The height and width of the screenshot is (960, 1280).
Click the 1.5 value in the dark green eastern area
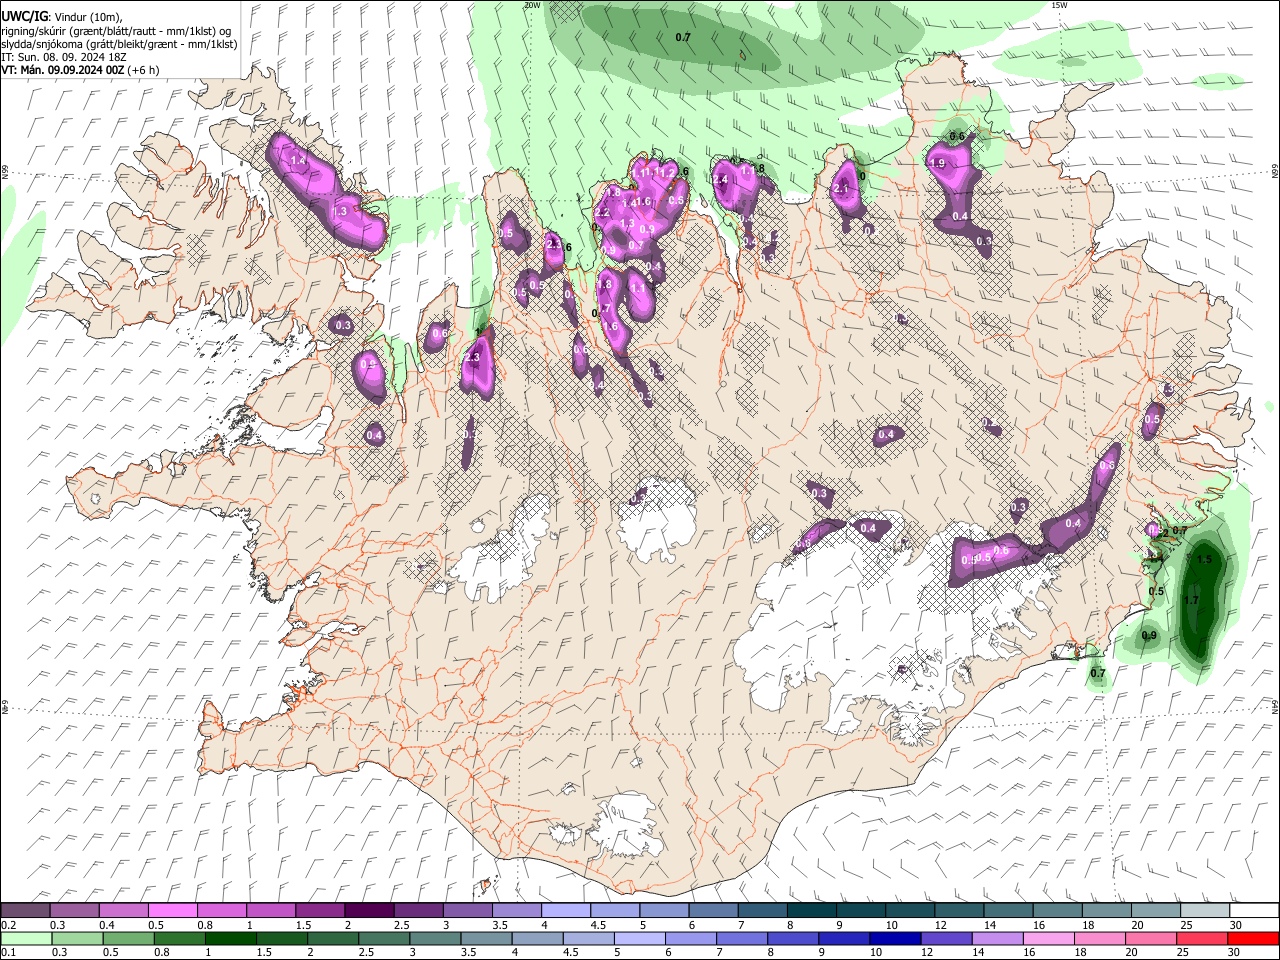click(1204, 560)
